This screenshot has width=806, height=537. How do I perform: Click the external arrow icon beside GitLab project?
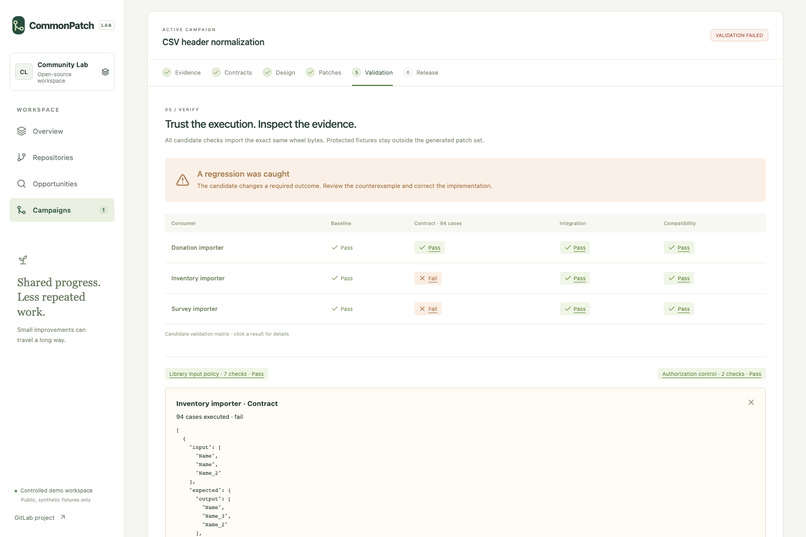coord(63,517)
